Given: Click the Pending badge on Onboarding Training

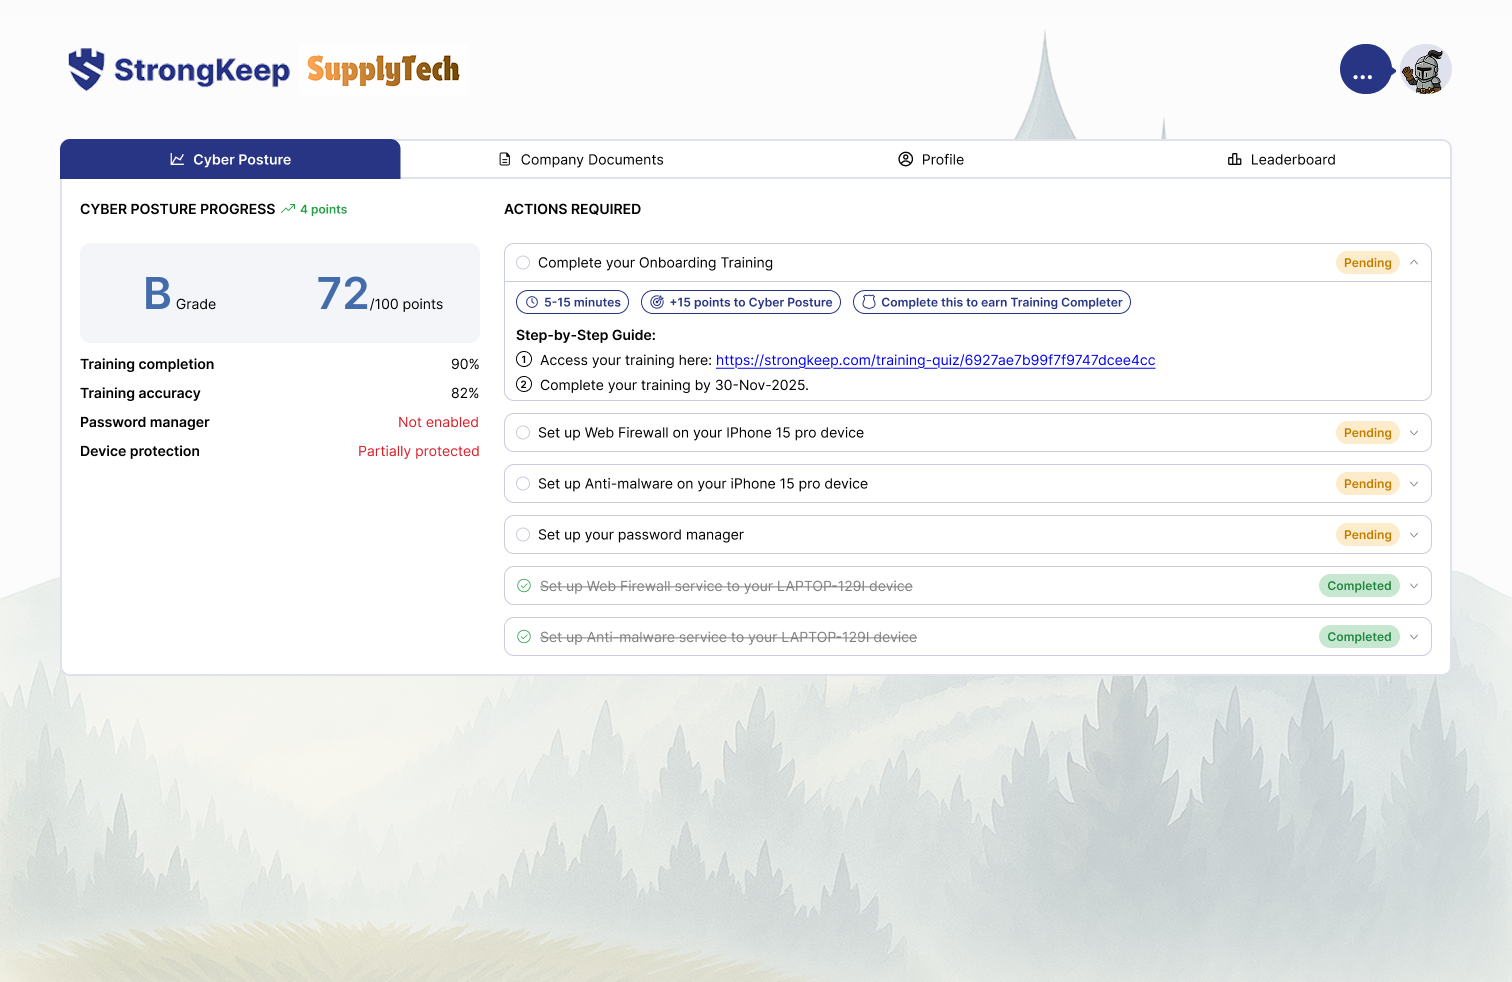Looking at the screenshot, I should pos(1367,263).
